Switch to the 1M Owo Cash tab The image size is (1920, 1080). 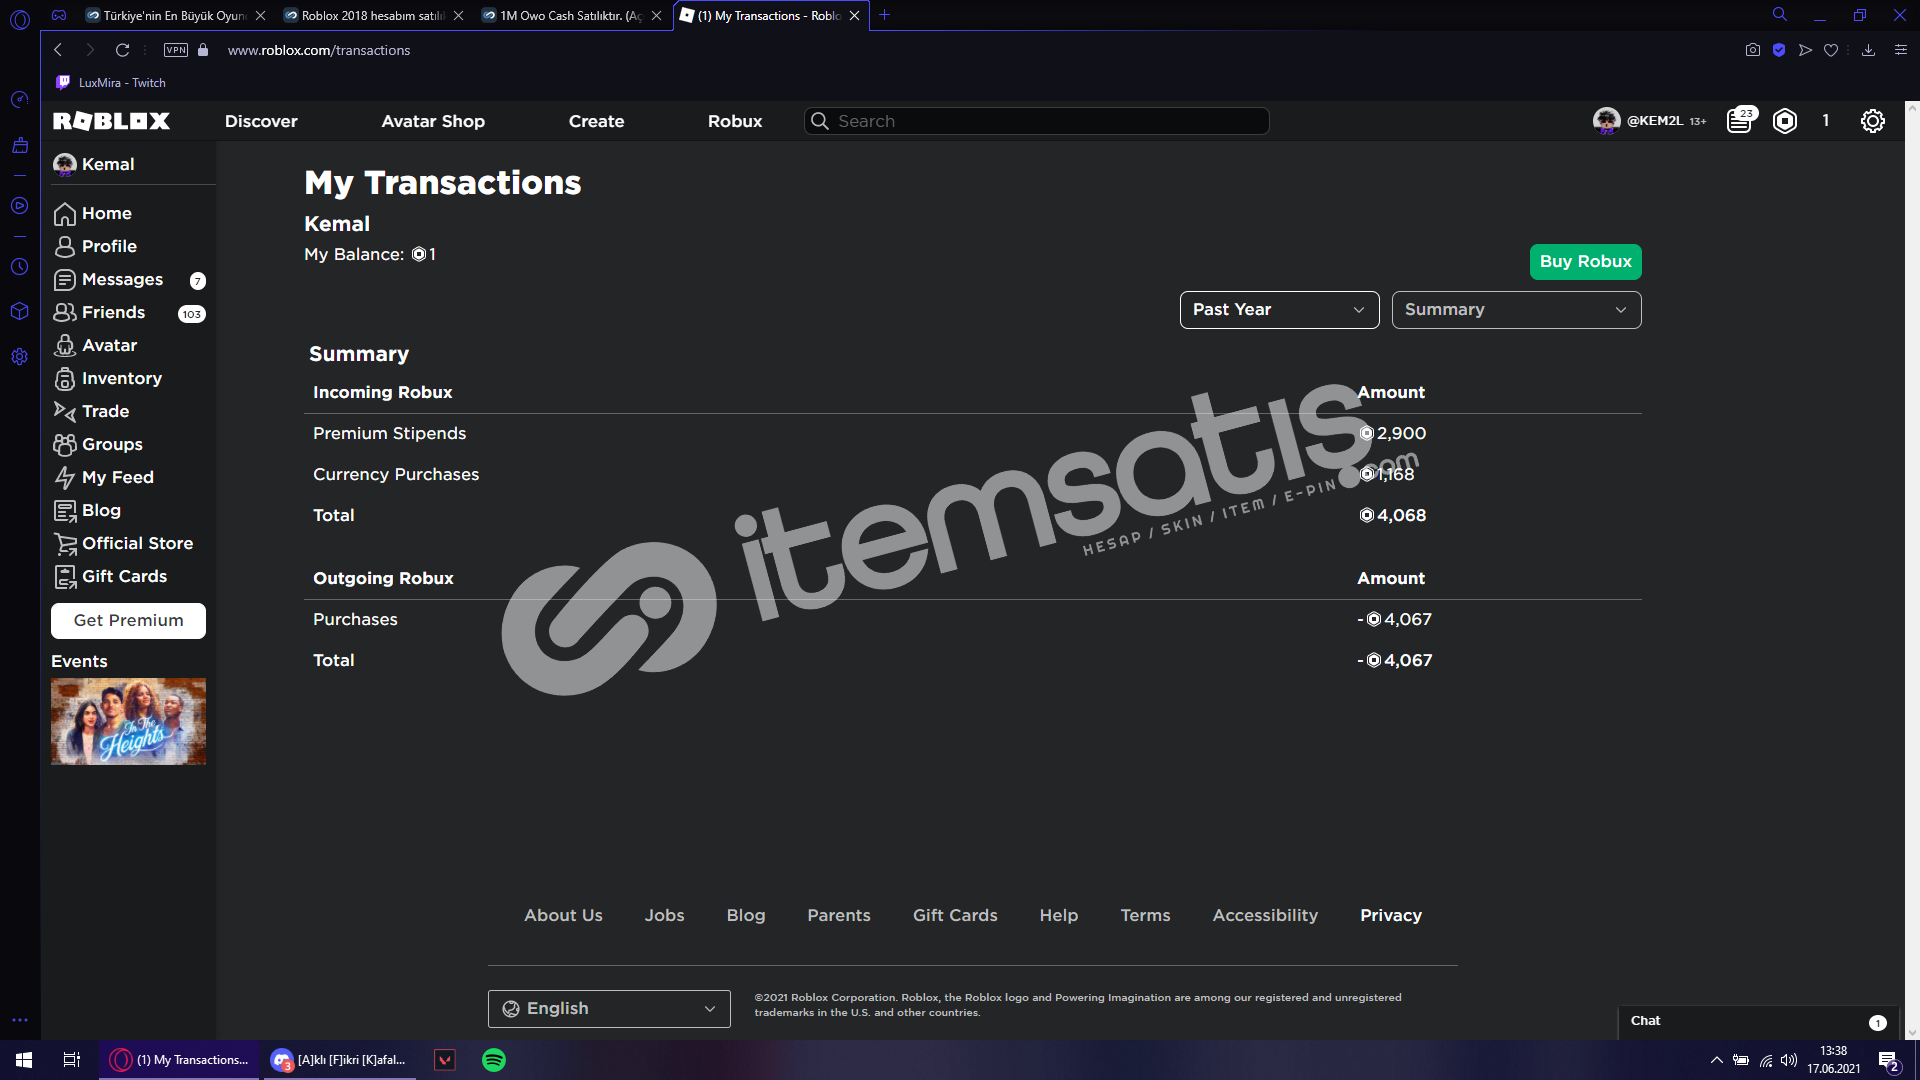point(570,15)
